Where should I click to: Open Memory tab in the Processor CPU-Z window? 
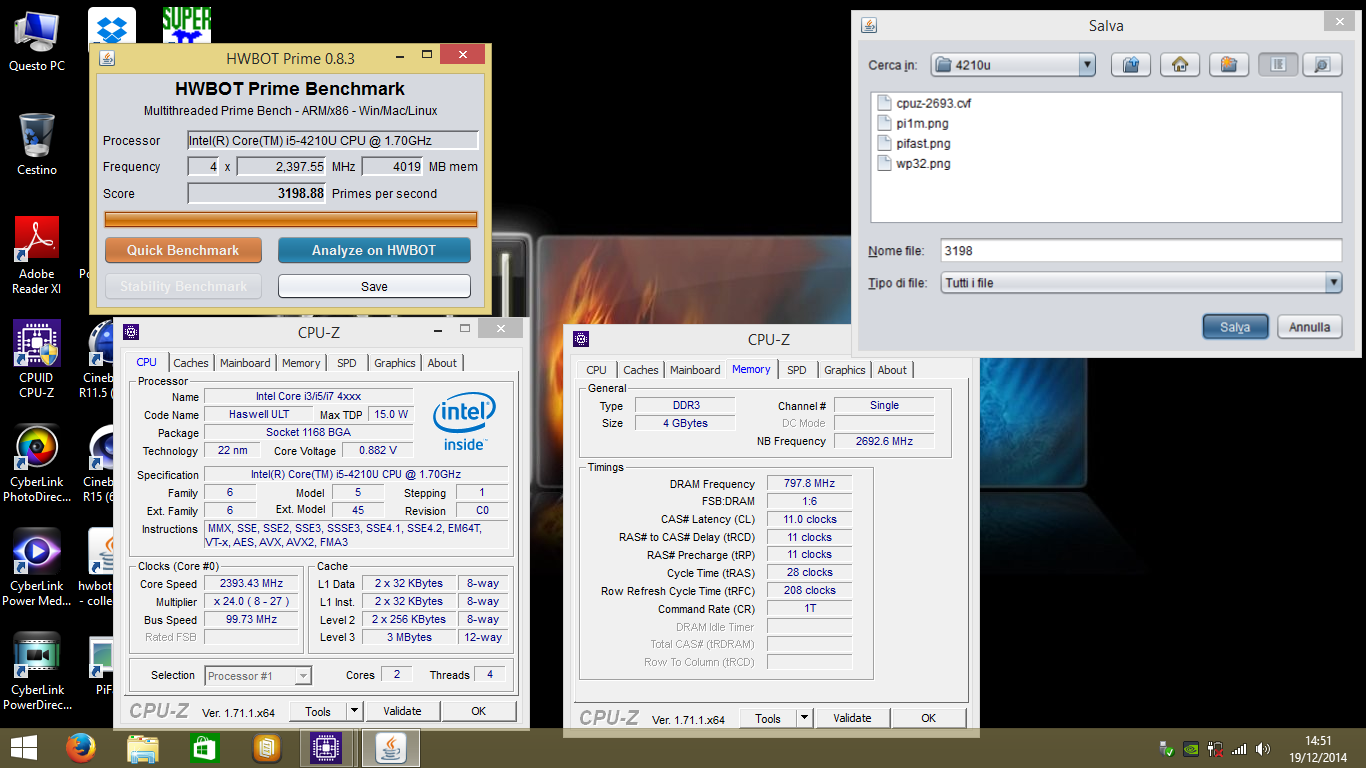[x=301, y=363]
